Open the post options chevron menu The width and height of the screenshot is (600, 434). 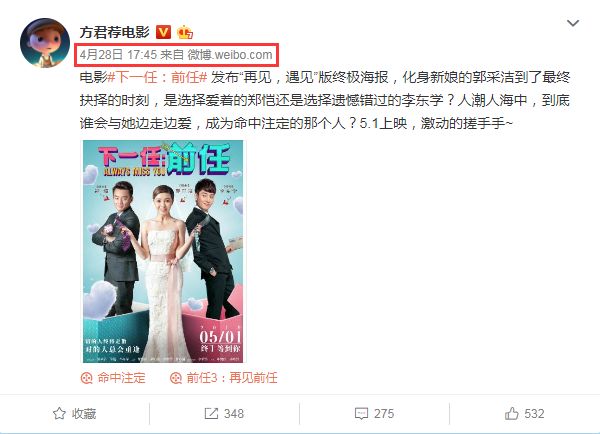tap(572, 23)
